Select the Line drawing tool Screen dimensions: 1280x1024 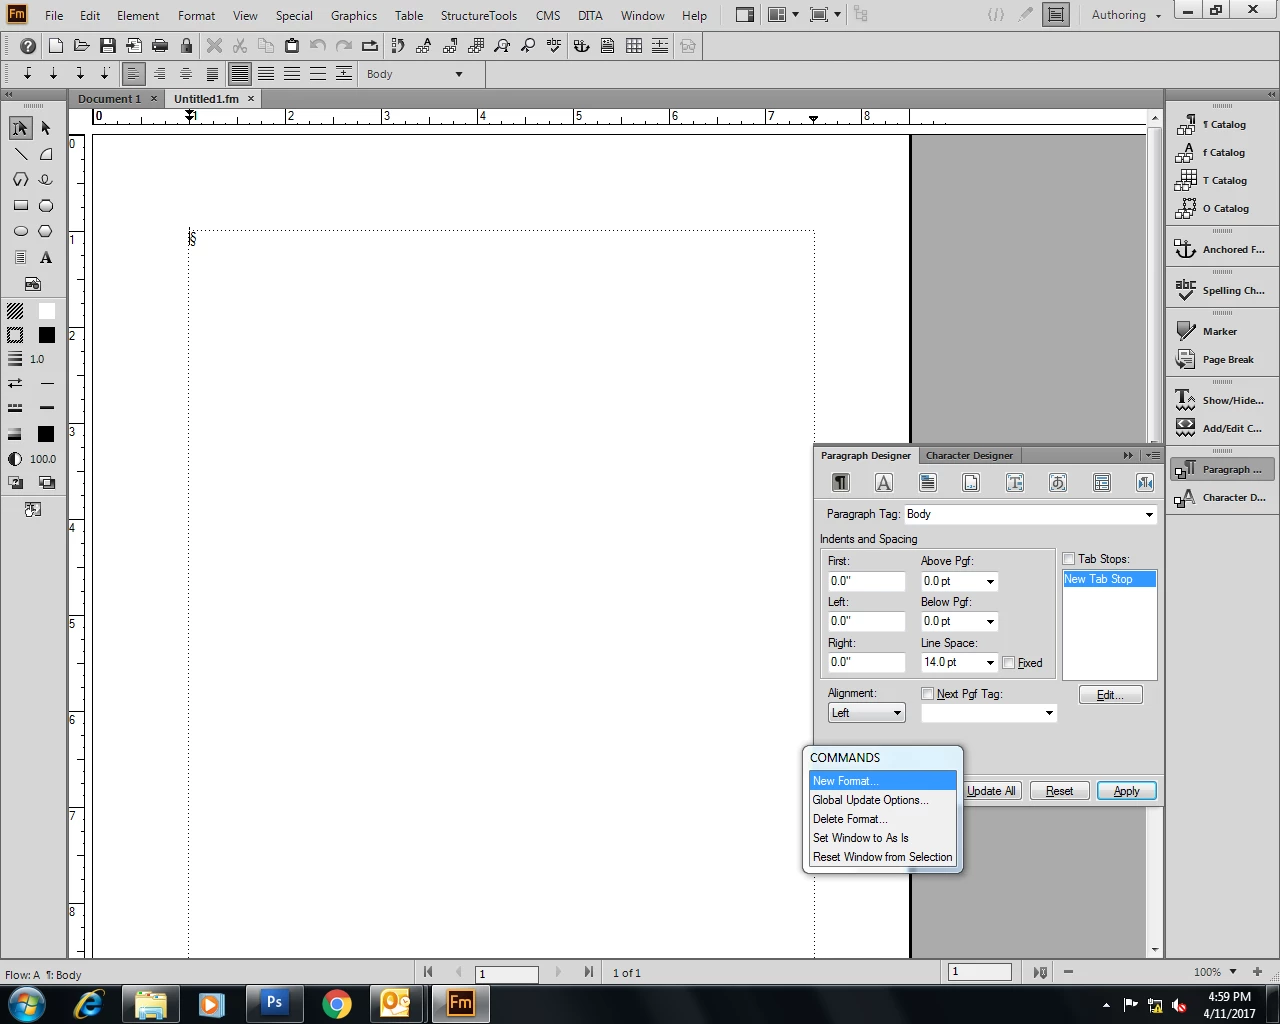20,154
